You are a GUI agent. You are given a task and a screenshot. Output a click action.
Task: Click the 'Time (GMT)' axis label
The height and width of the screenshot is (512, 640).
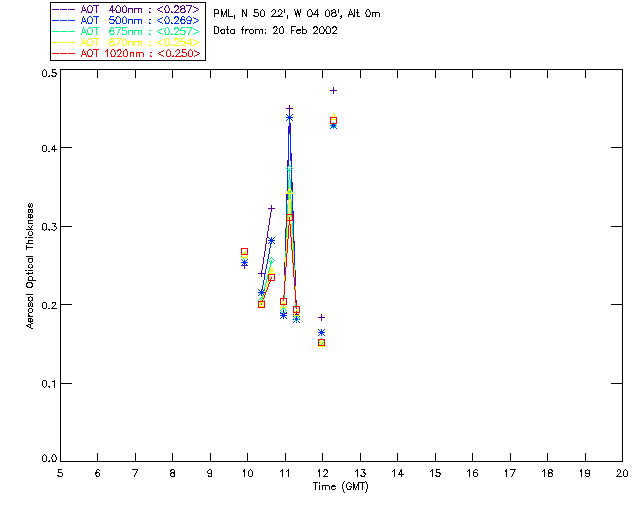(x=340, y=486)
